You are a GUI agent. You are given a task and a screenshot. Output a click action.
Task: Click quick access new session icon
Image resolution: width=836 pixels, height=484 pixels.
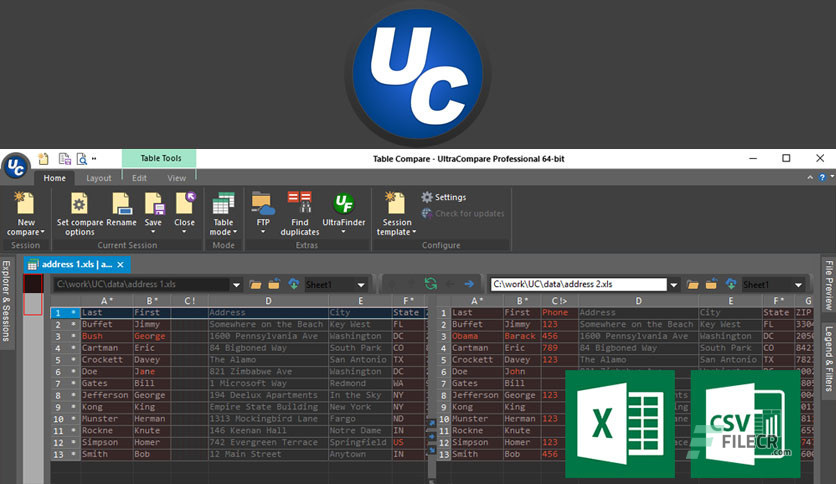pos(44,159)
